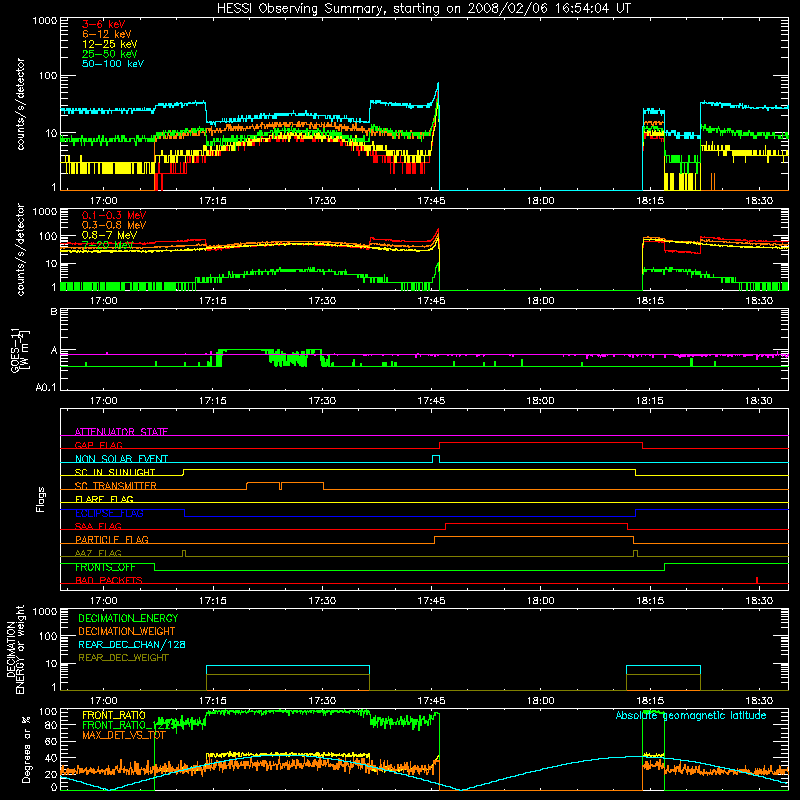The image size is (800, 800).
Task: Click the 18:00 tick label under the decimation panel
Action: pyautogui.click(x=541, y=701)
